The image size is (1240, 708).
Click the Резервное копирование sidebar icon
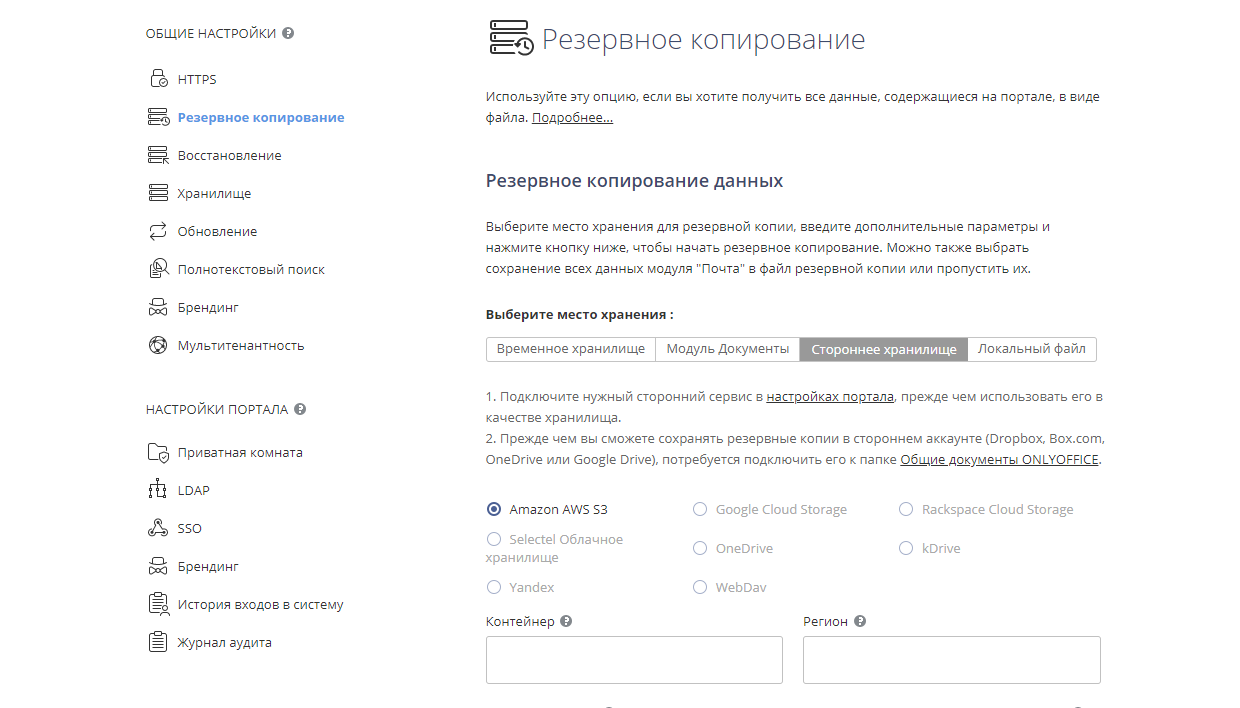(x=158, y=117)
